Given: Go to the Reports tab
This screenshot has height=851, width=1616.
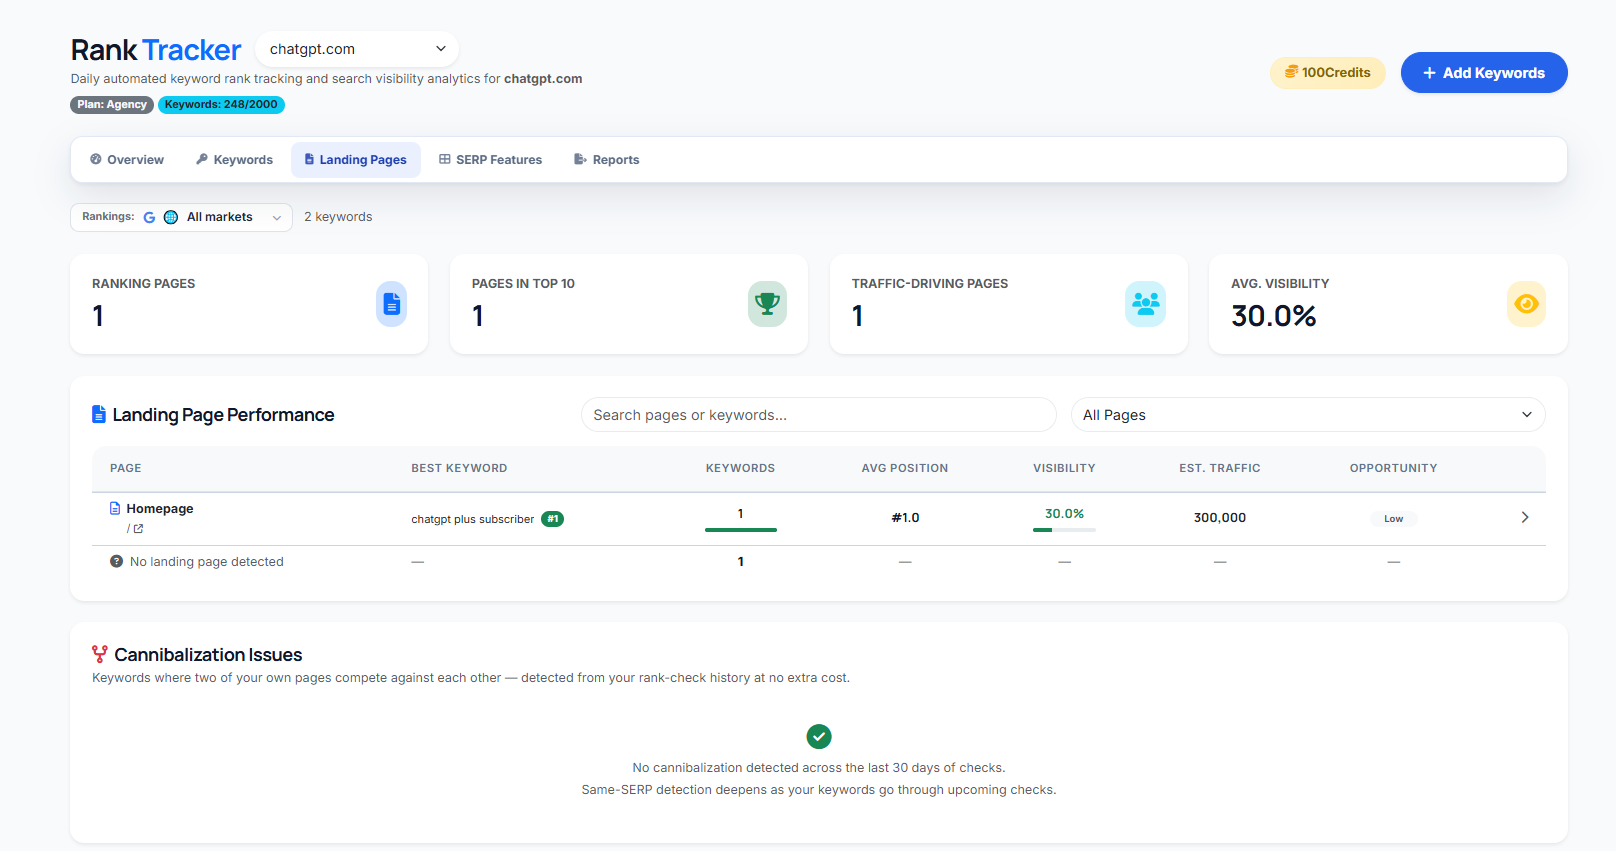Looking at the screenshot, I should click(607, 160).
